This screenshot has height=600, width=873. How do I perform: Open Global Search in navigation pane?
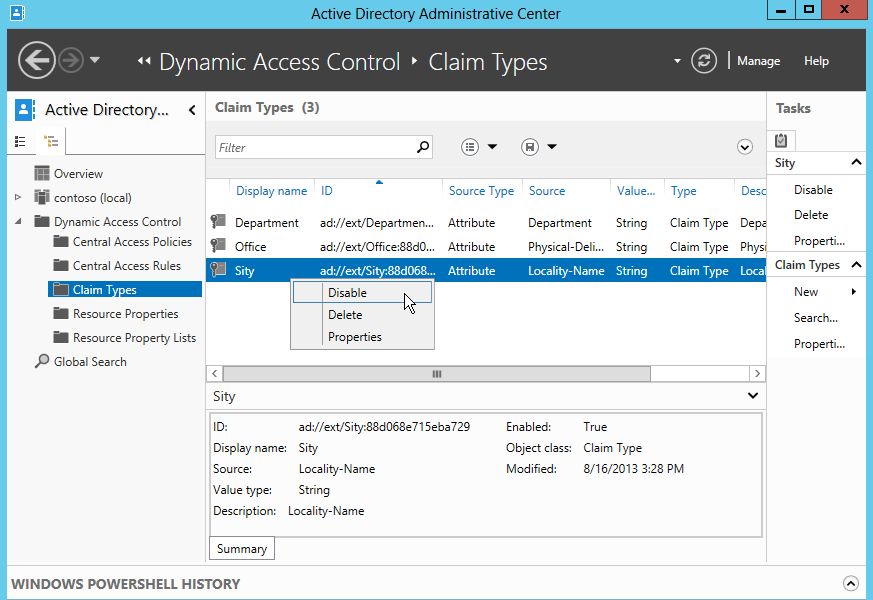(x=90, y=362)
